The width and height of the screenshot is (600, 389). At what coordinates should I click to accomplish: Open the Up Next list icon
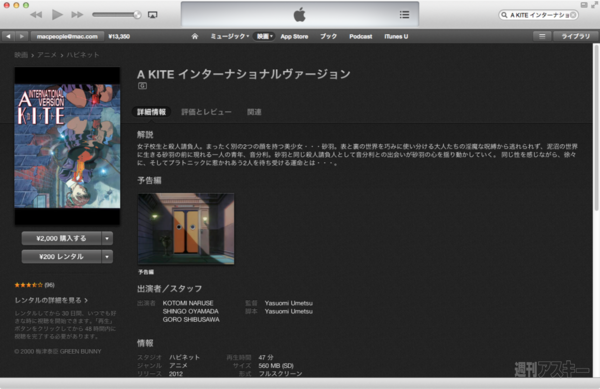(404, 15)
